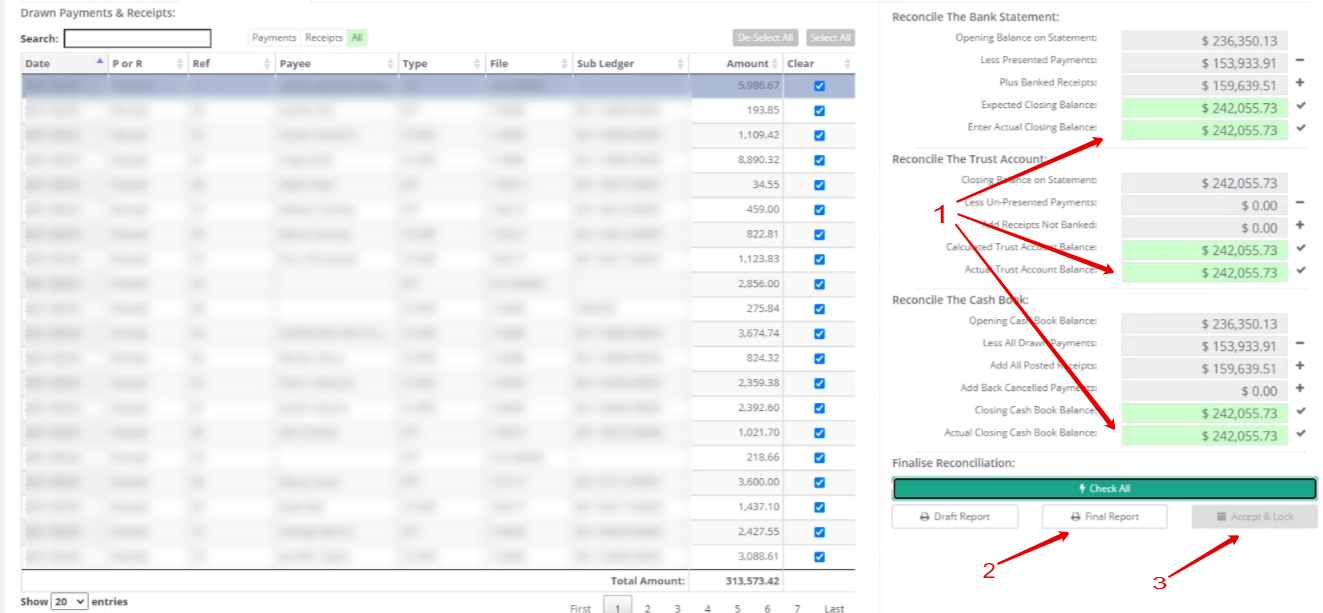Click plus icon beside Plus Banked Receipts

coord(1300,84)
